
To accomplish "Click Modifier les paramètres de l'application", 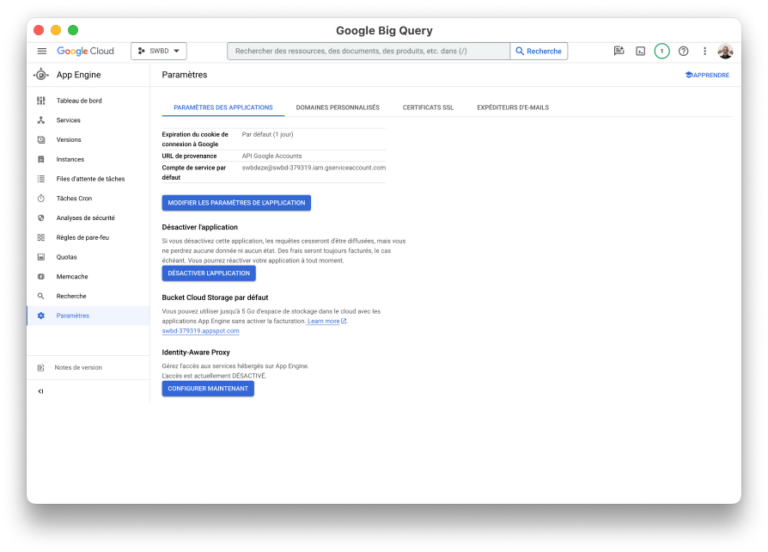I will pos(237,203).
